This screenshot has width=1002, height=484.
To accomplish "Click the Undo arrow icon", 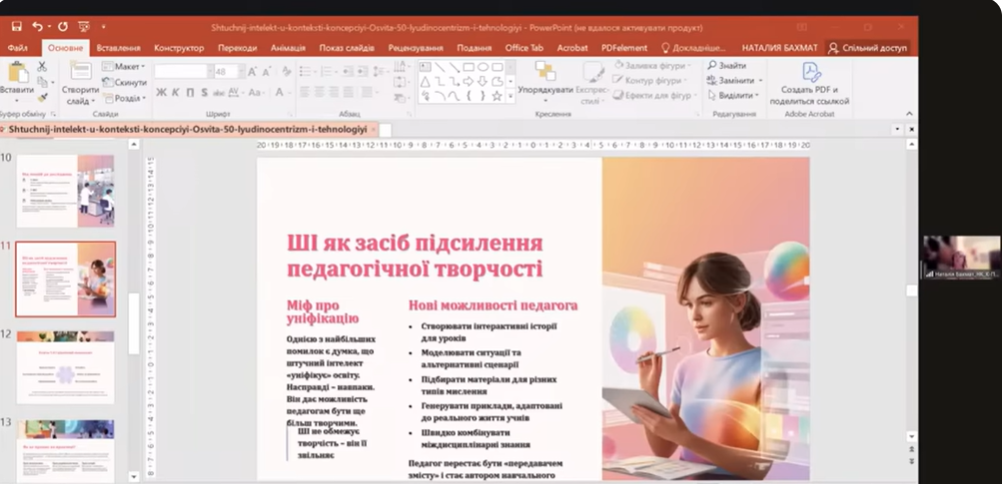I will tap(37, 26).
